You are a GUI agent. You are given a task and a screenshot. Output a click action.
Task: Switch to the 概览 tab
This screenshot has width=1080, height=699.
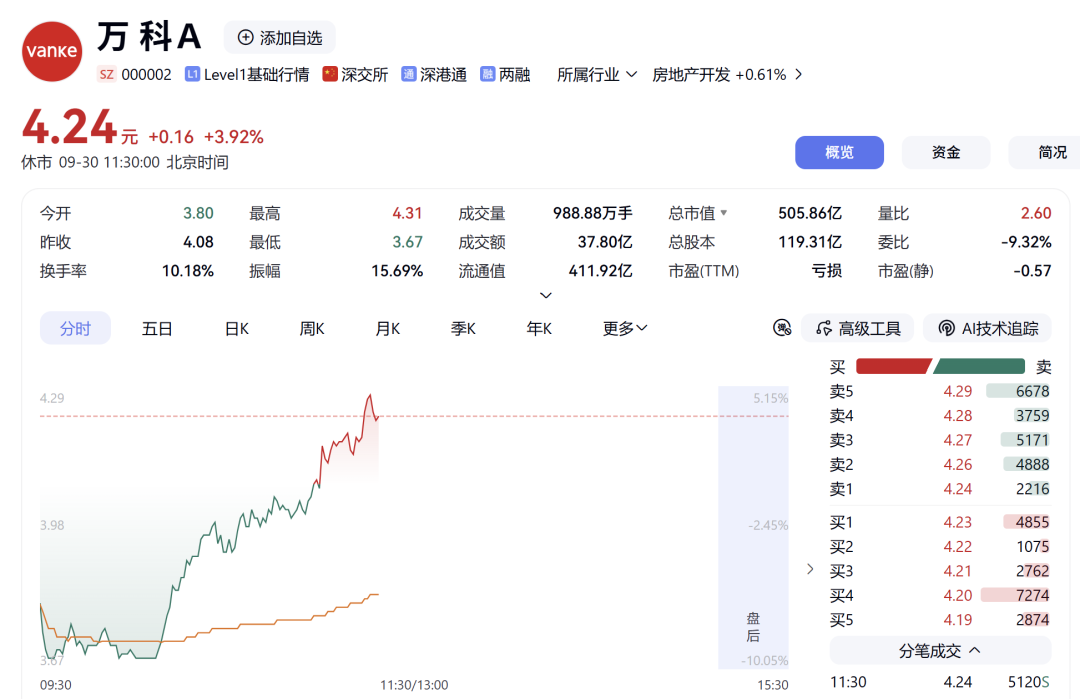(x=839, y=152)
